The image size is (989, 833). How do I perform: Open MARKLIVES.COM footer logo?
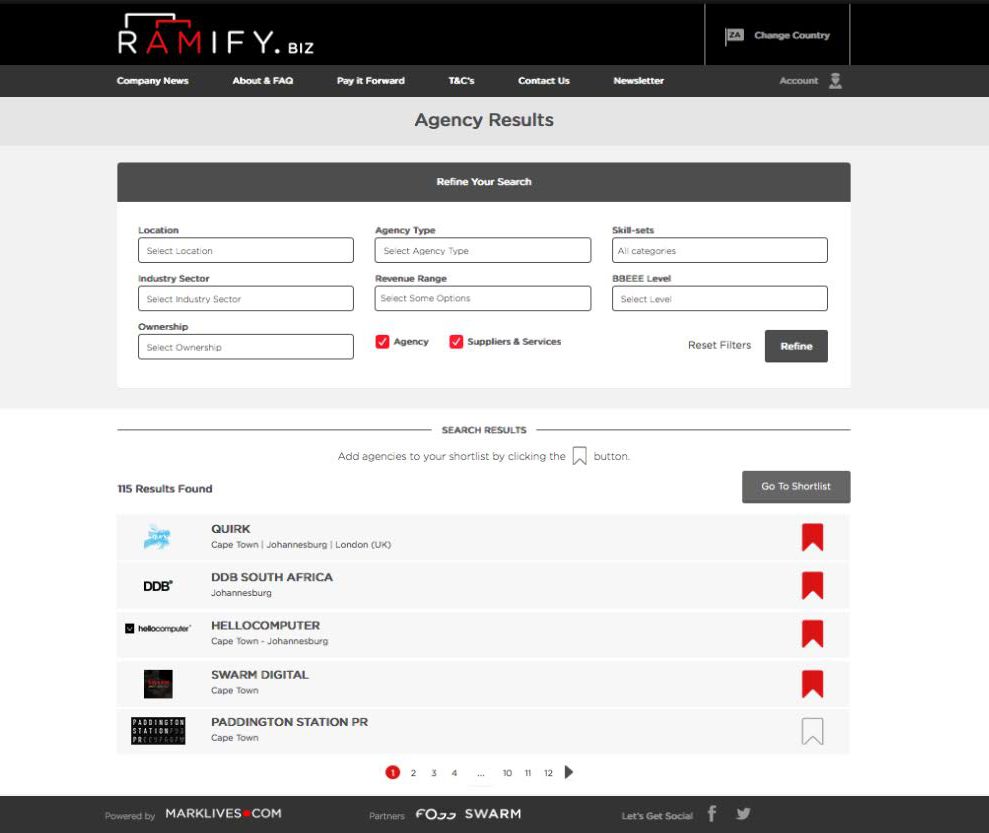point(223,813)
